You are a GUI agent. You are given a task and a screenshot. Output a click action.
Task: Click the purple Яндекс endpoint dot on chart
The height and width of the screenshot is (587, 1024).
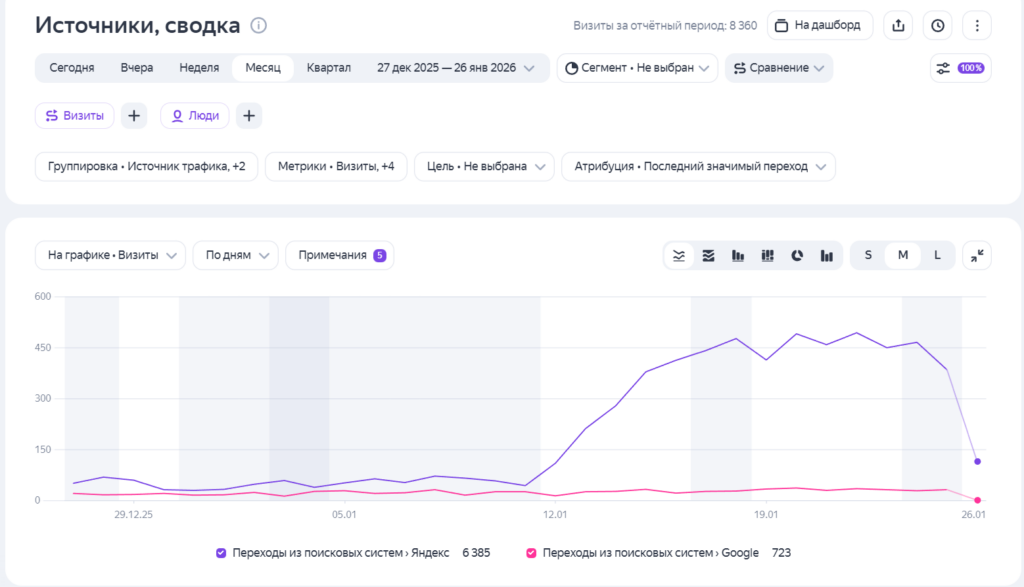pyautogui.click(x=977, y=462)
